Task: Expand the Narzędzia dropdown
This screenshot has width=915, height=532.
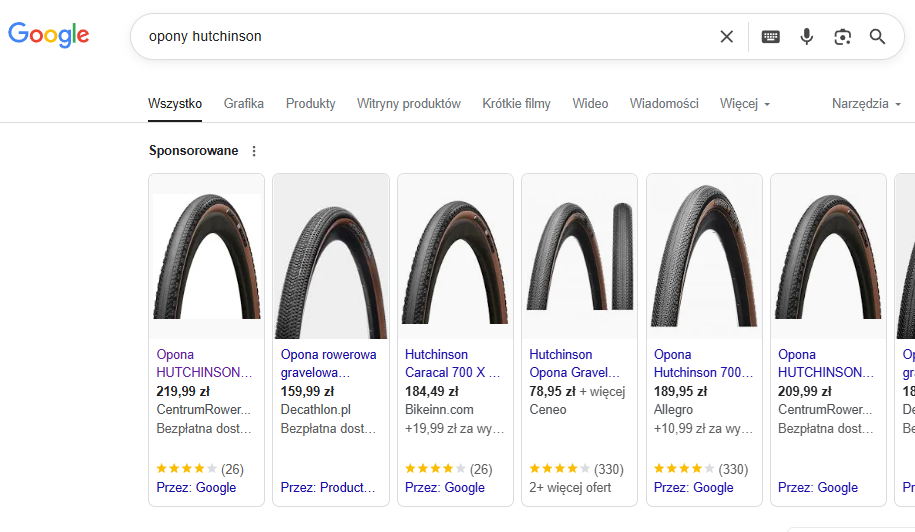Action: coord(866,104)
